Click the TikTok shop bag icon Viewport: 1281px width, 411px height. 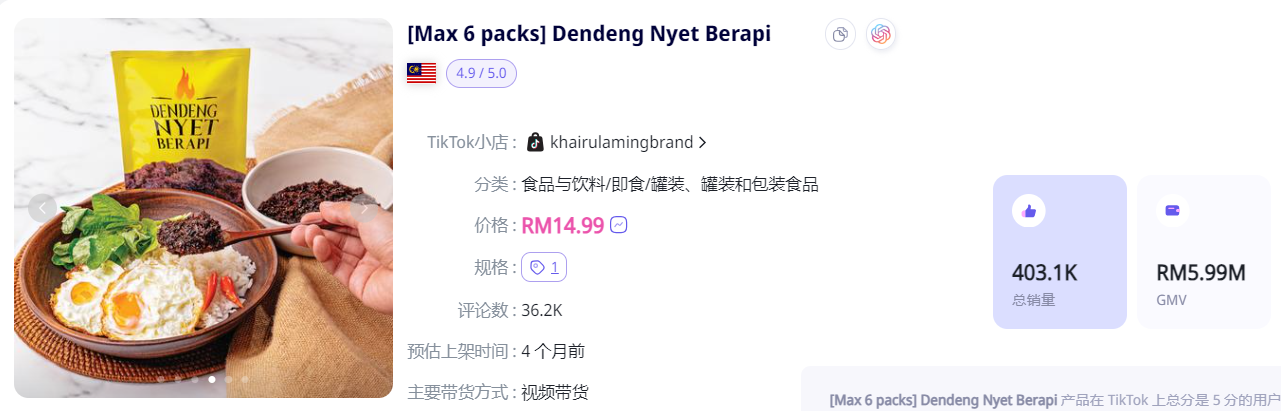535,142
